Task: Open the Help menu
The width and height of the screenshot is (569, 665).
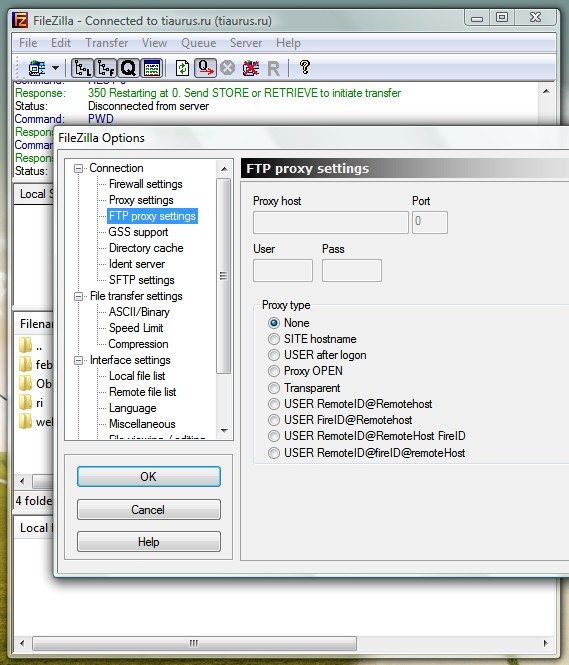Action: (288, 43)
